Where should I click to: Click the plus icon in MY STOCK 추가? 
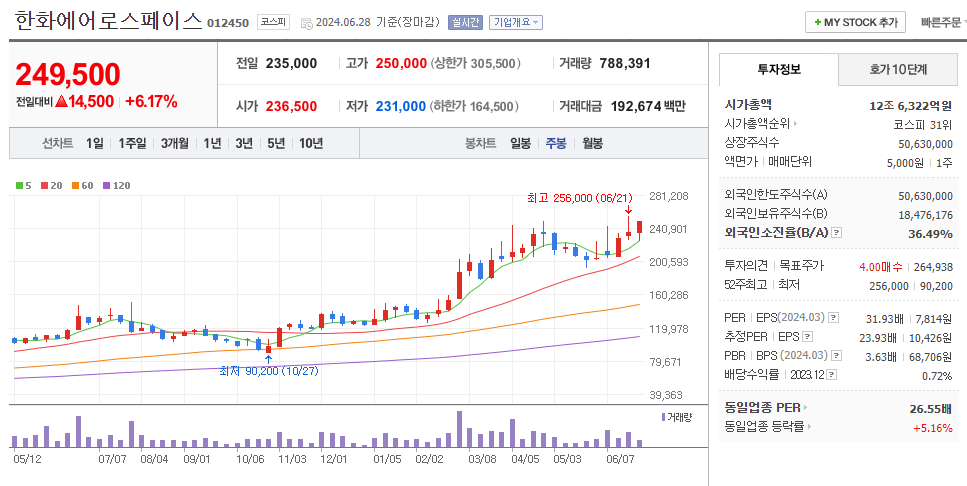click(818, 22)
